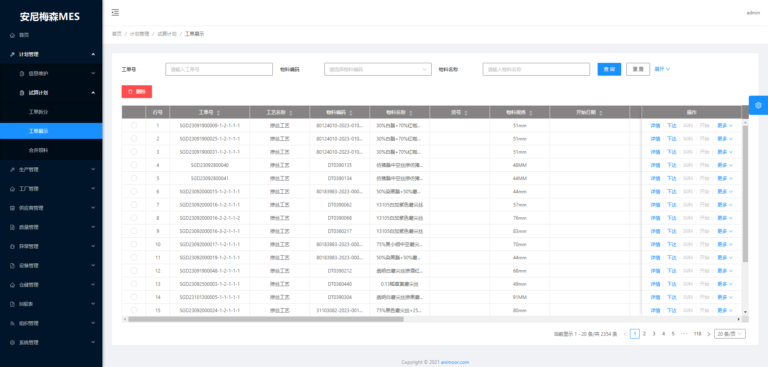Expand the 生产管理 menu chevron

click(x=93, y=170)
